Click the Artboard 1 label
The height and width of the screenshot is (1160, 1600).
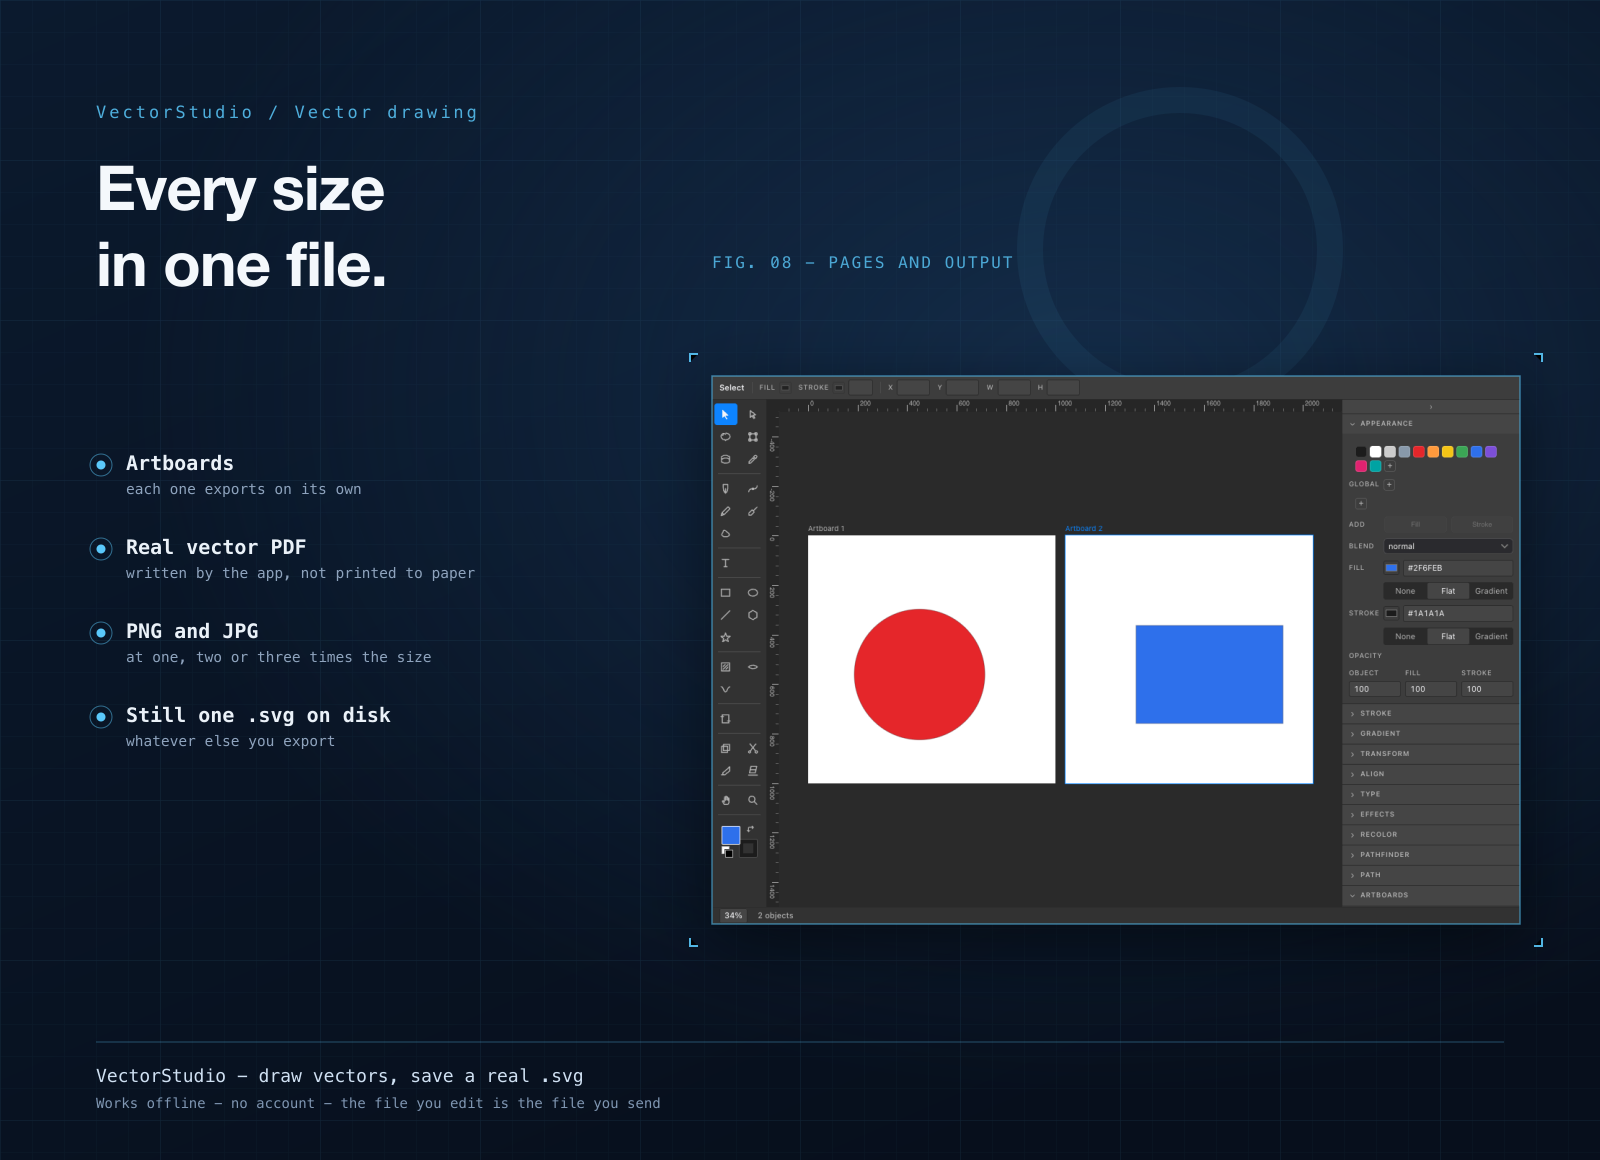826,529
